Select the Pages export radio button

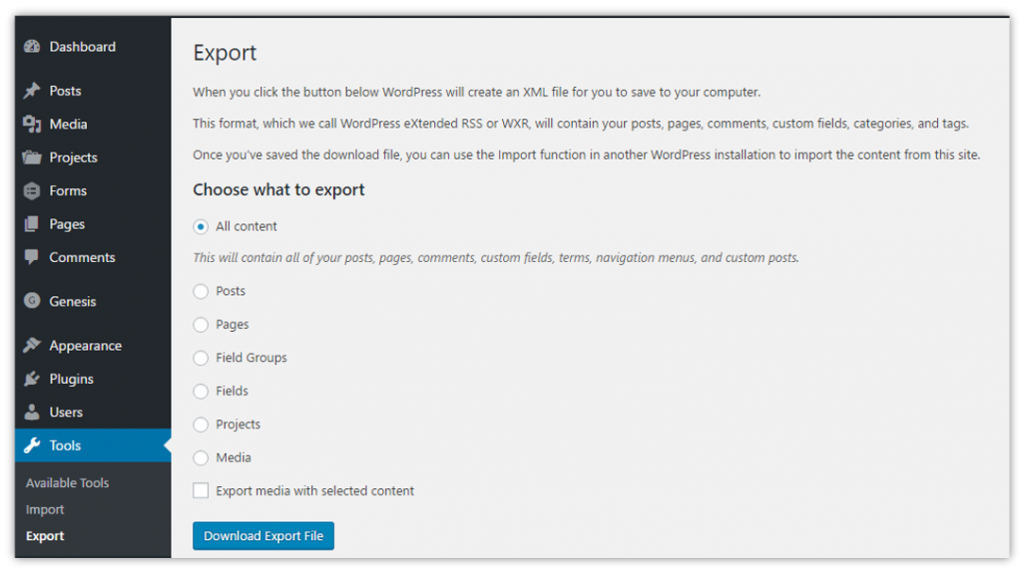(x=200, y=325)
